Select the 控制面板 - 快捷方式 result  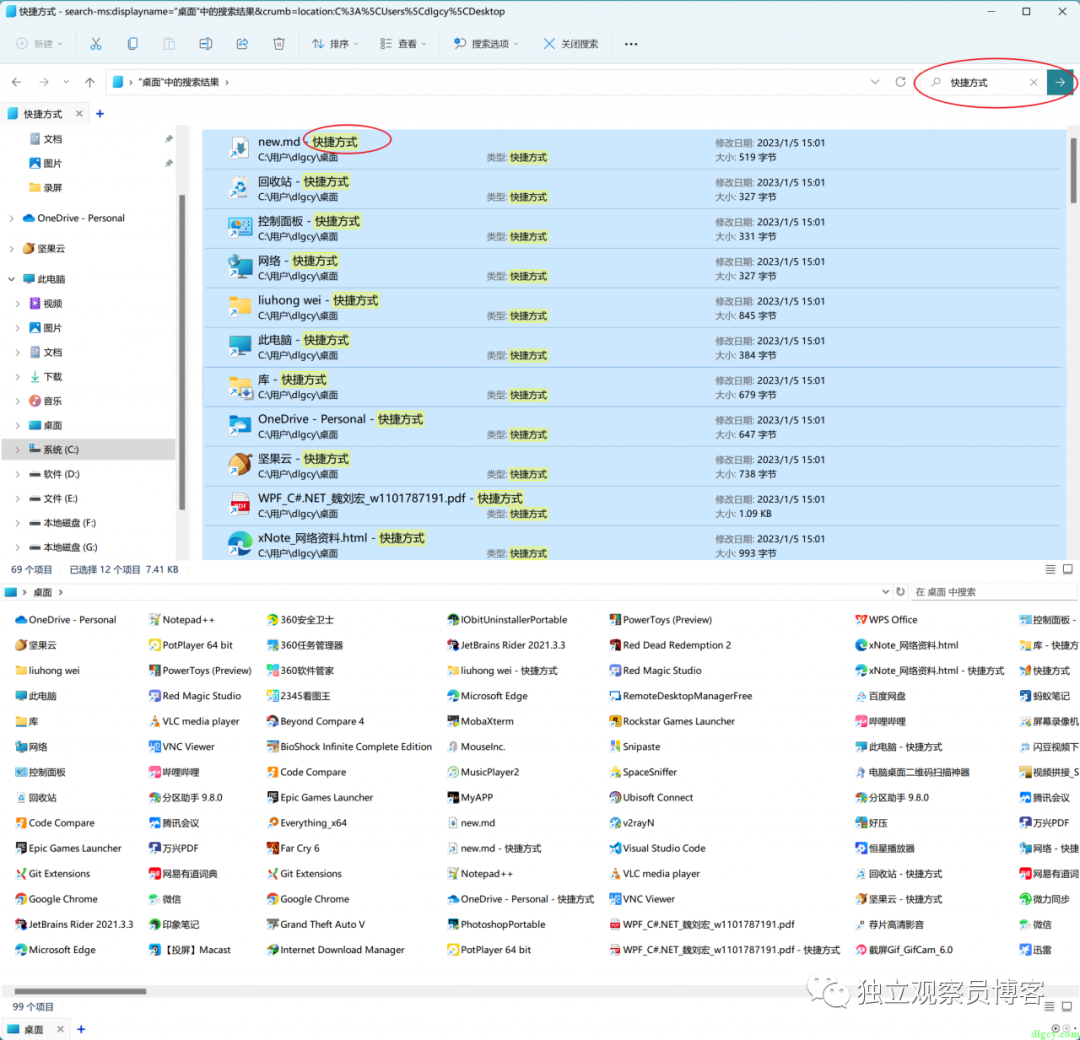[634, 229]
